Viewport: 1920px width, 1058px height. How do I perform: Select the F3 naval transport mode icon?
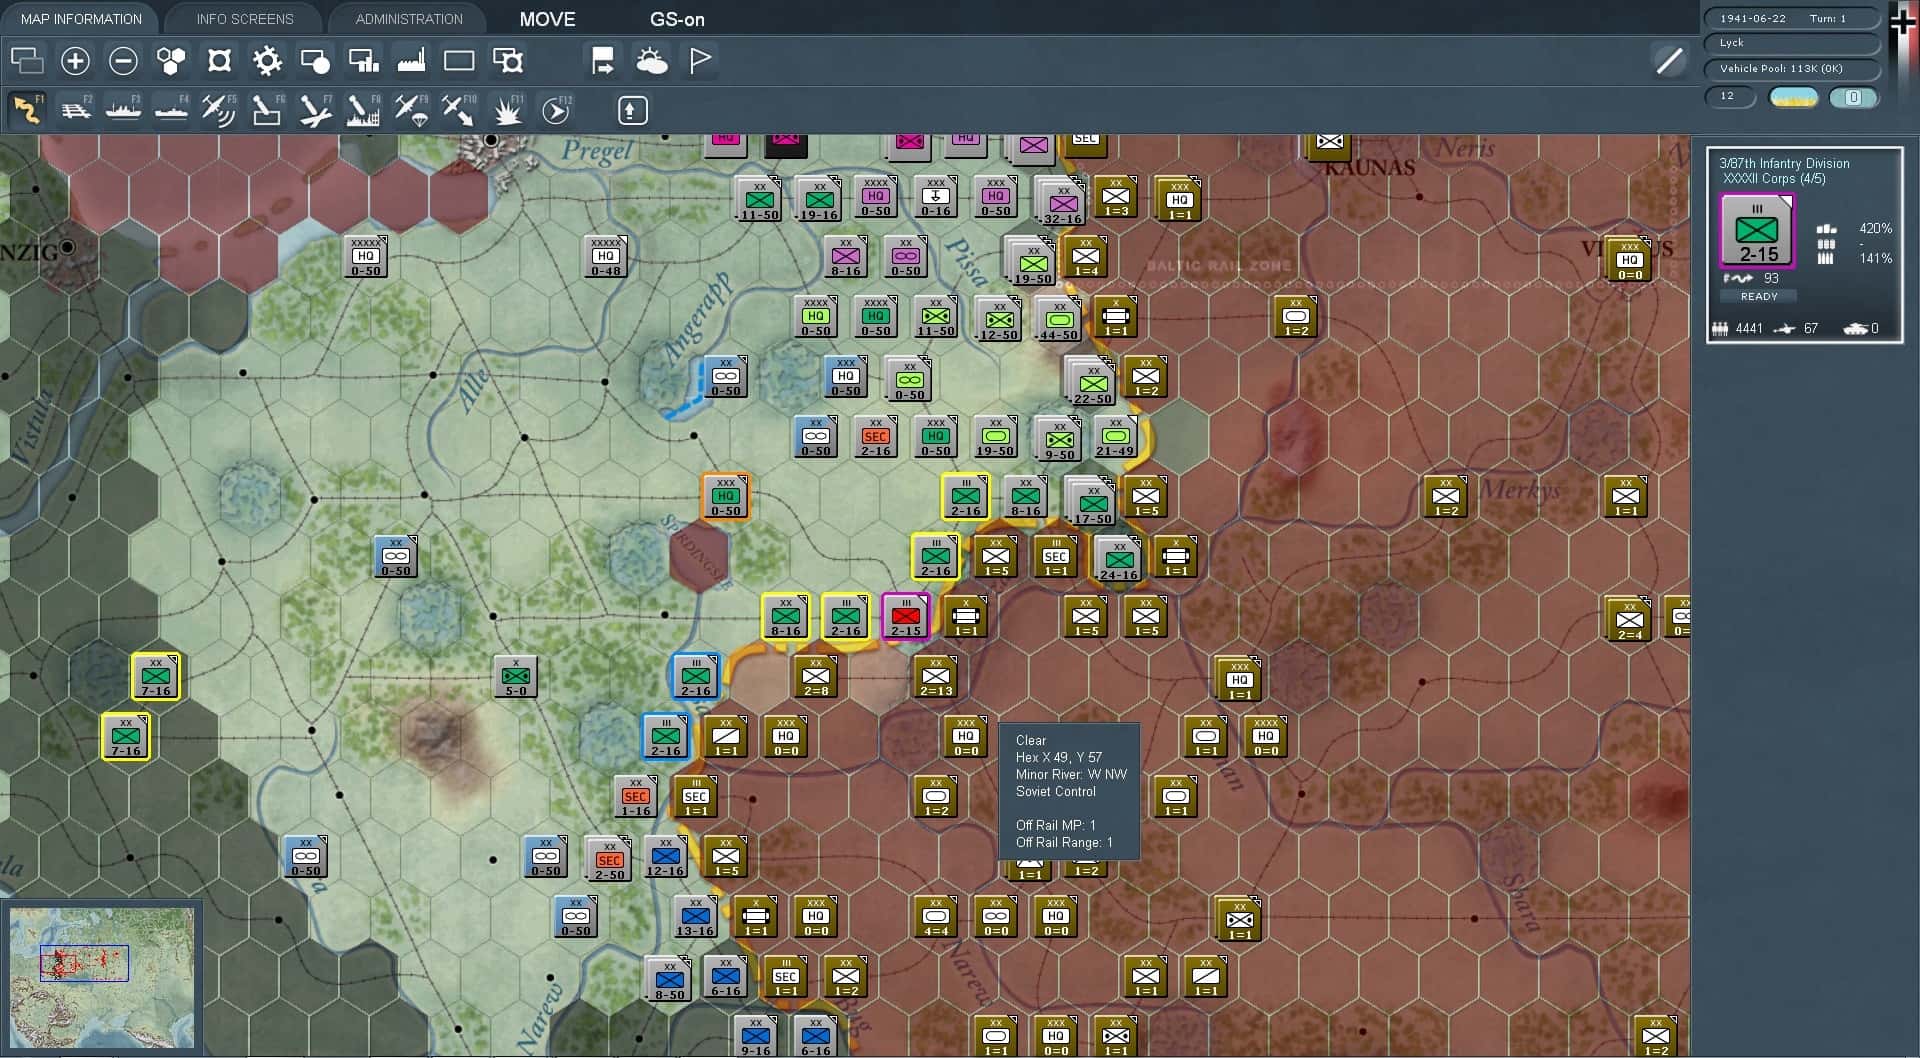click(124, 110)
